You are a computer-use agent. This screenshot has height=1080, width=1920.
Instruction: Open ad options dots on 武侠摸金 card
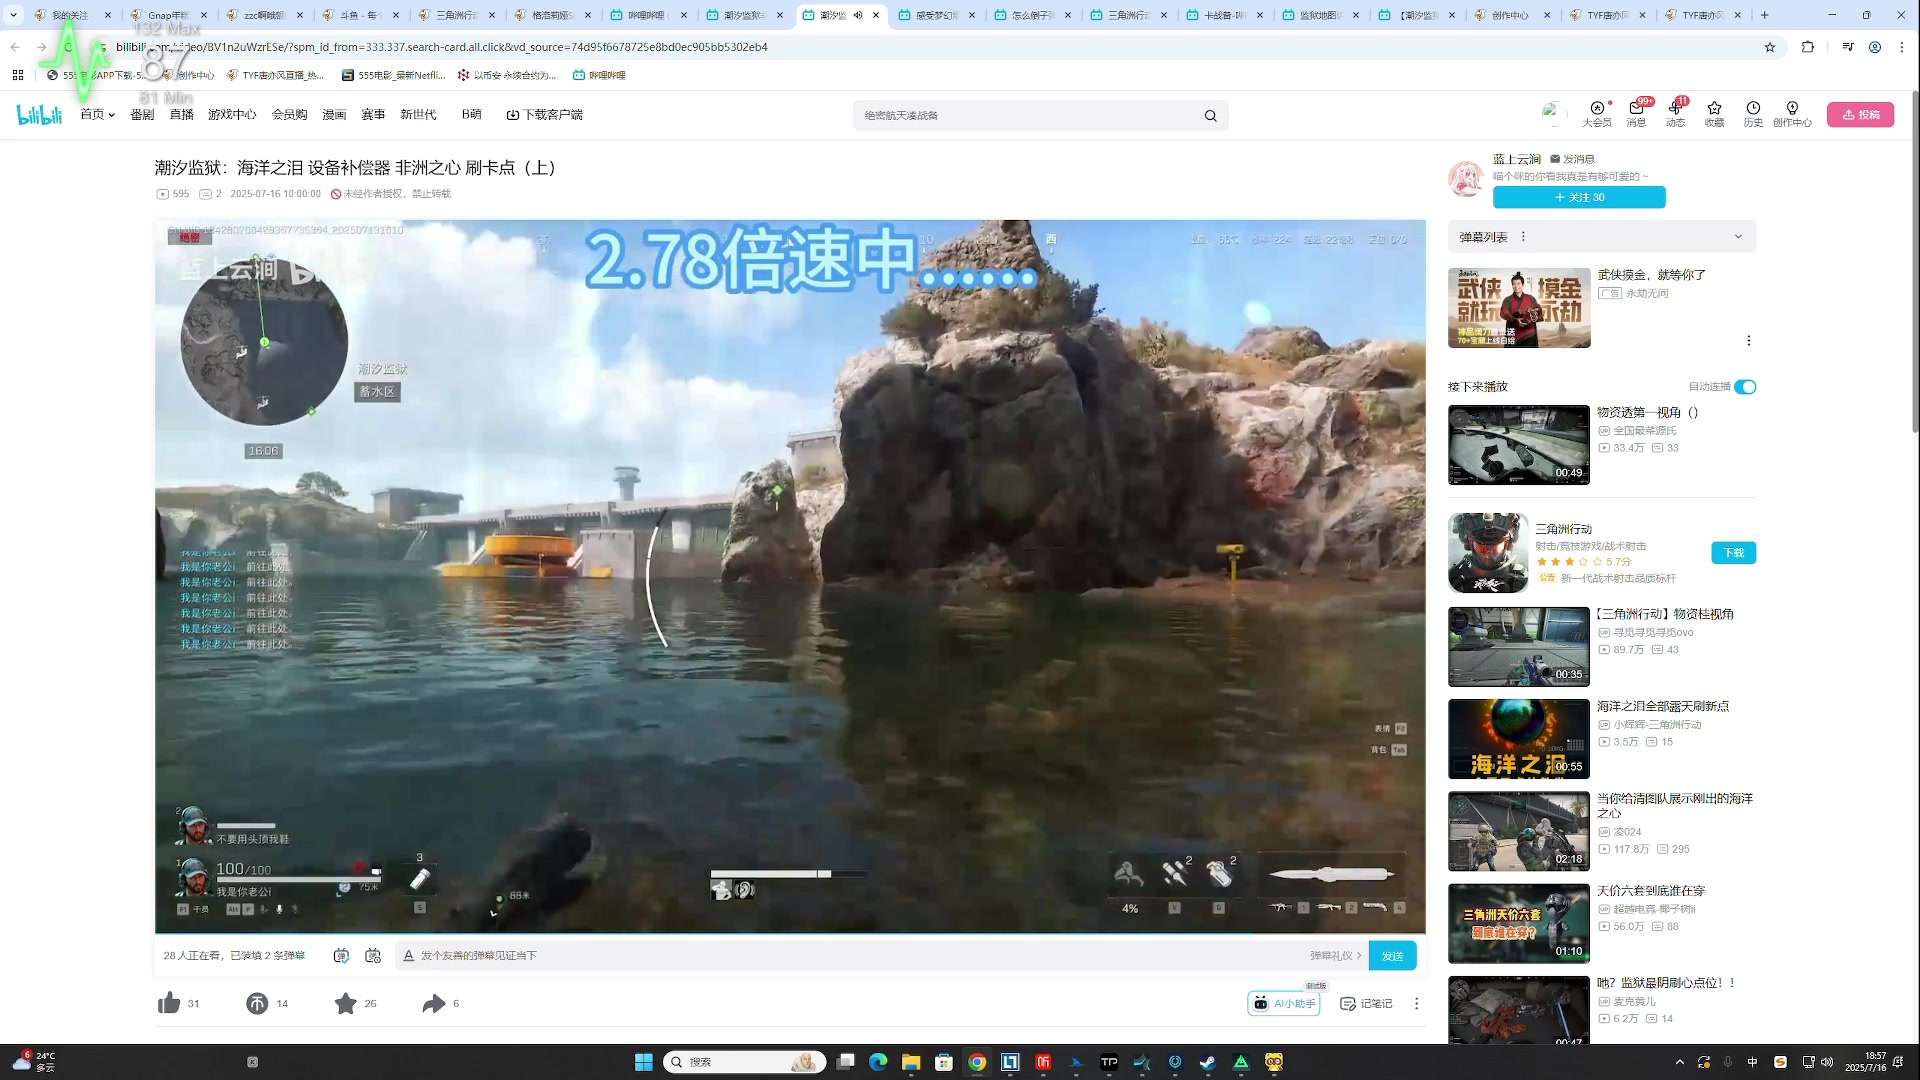[x=1748, y=341]
